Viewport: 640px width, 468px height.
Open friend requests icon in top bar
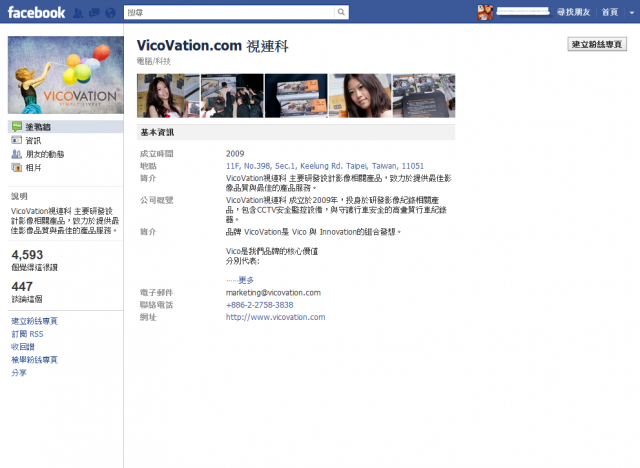(x=78, y=13)
